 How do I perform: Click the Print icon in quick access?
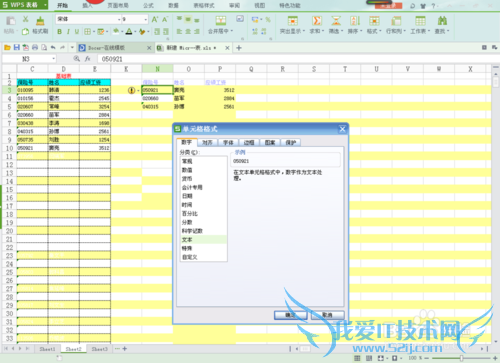[35, 48]
